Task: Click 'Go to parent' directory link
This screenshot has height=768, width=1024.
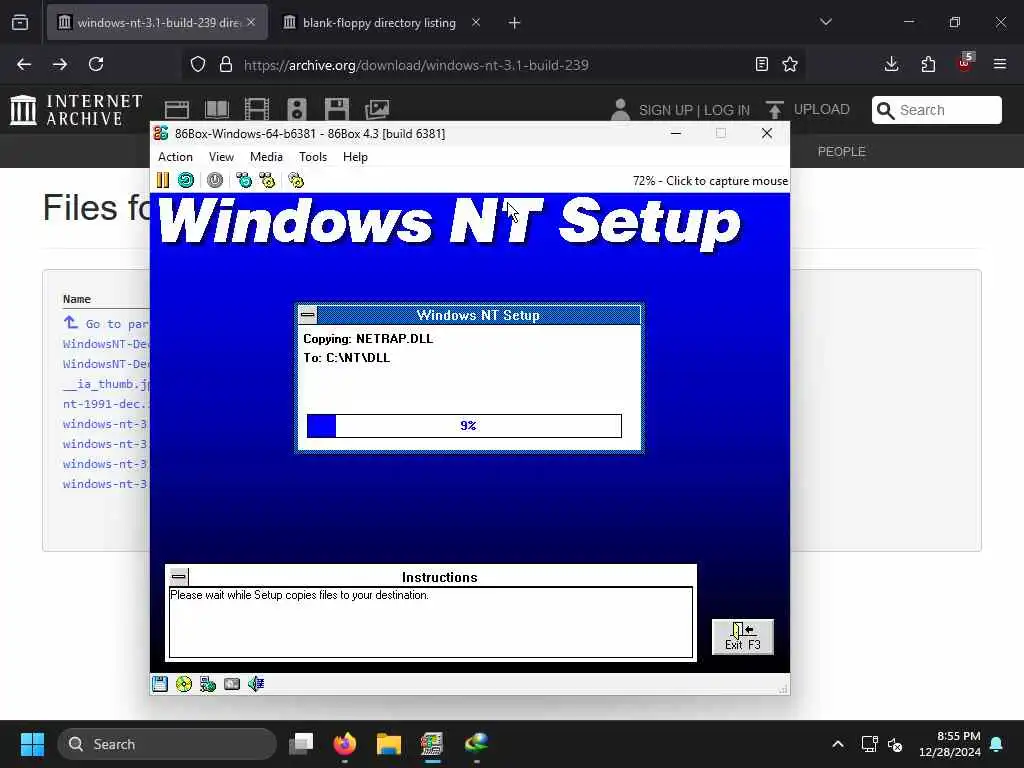Action: click(x=106, y=323)
